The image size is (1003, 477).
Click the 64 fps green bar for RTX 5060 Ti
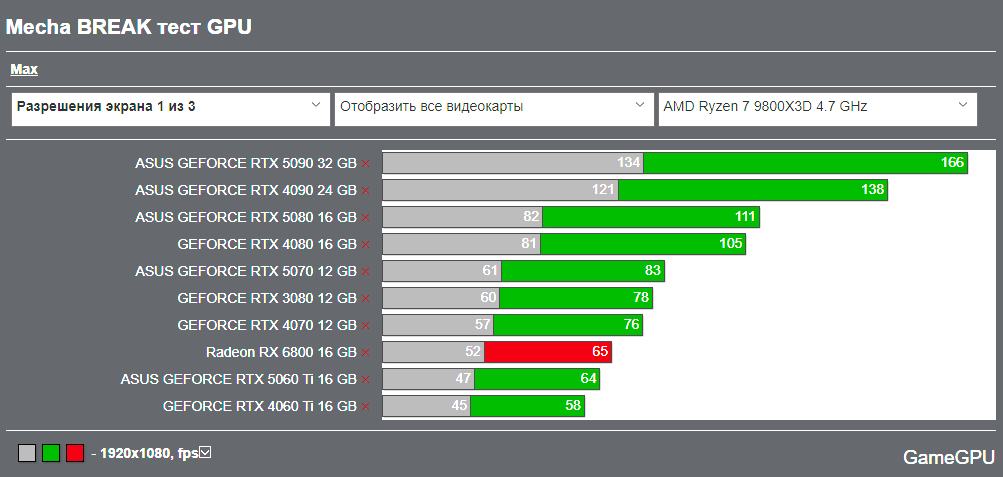point(537,379)
